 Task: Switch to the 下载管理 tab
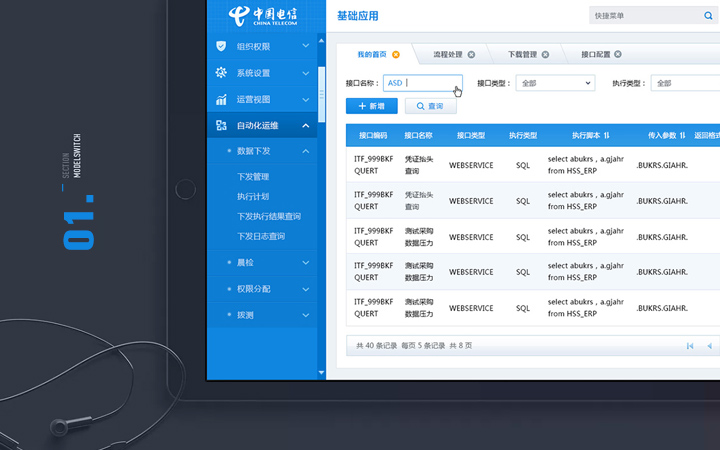pos(522,55)
